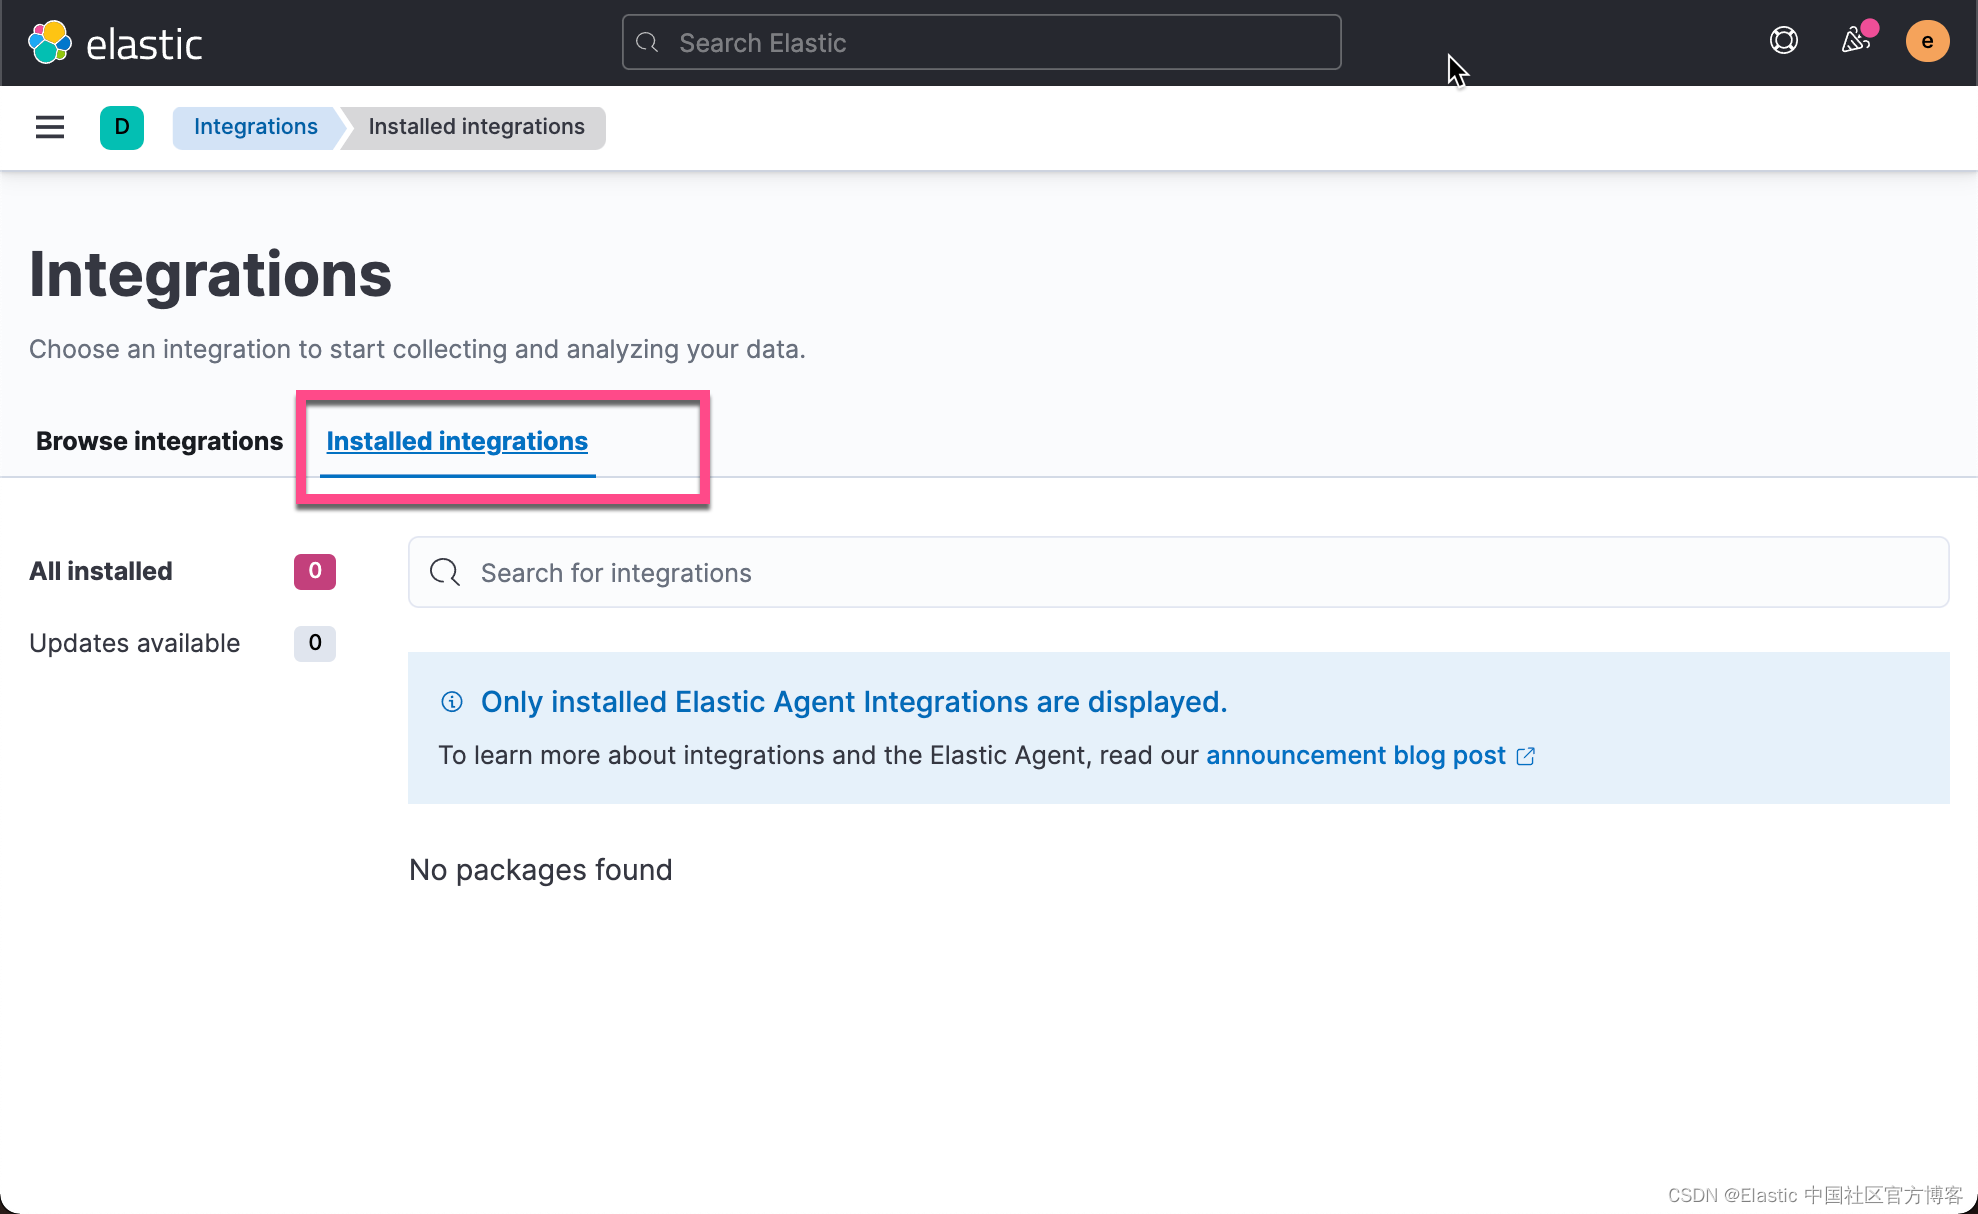Click the external-link icon after blog post
Image resolution: width=1978 pixels, height=1214 pixels.
tap(1525, 756)
